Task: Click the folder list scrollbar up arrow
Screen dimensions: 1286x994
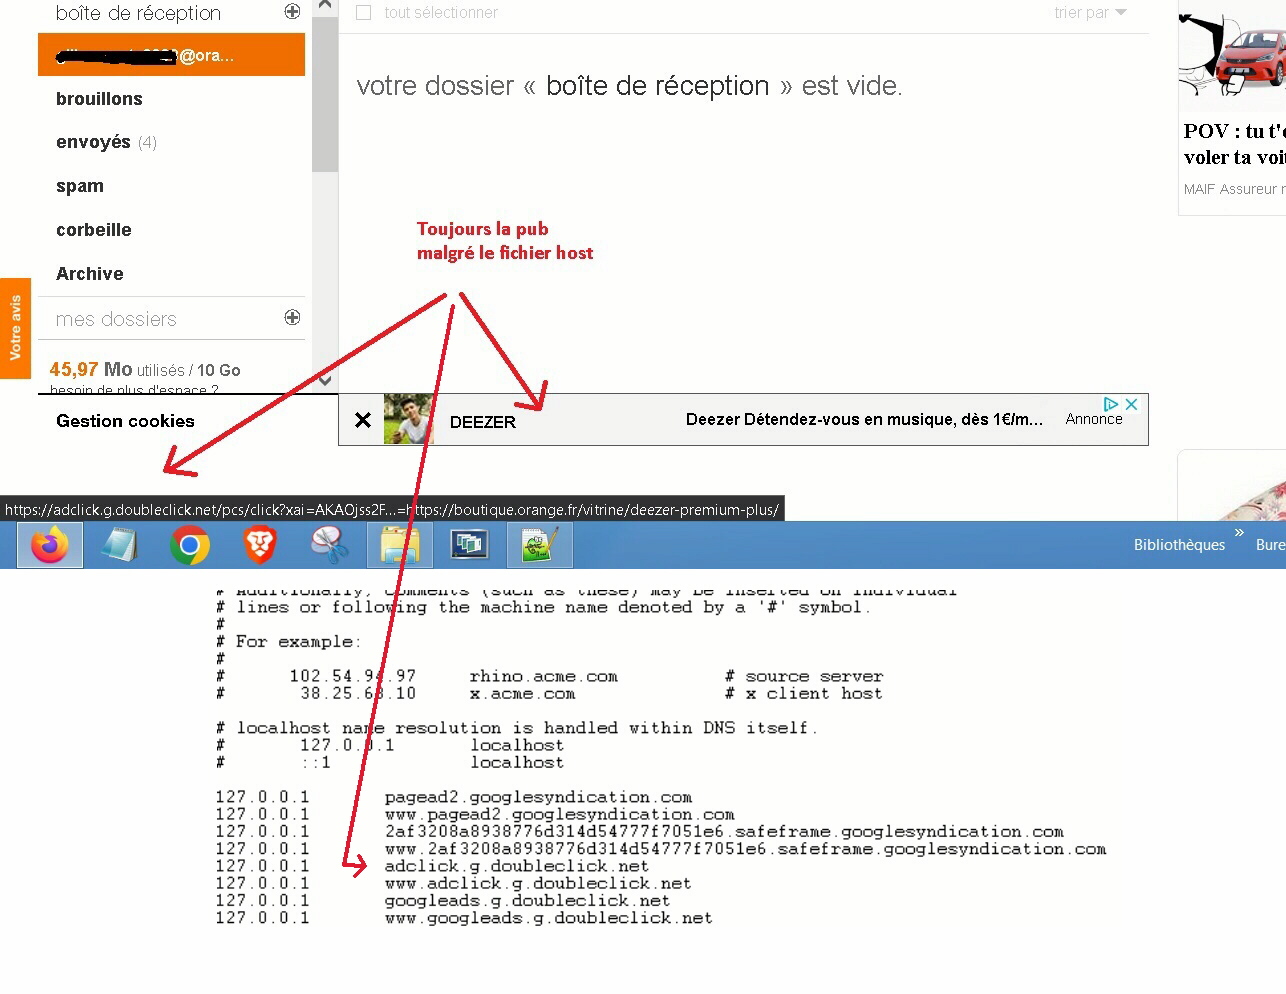Action: tap(324, 6)
